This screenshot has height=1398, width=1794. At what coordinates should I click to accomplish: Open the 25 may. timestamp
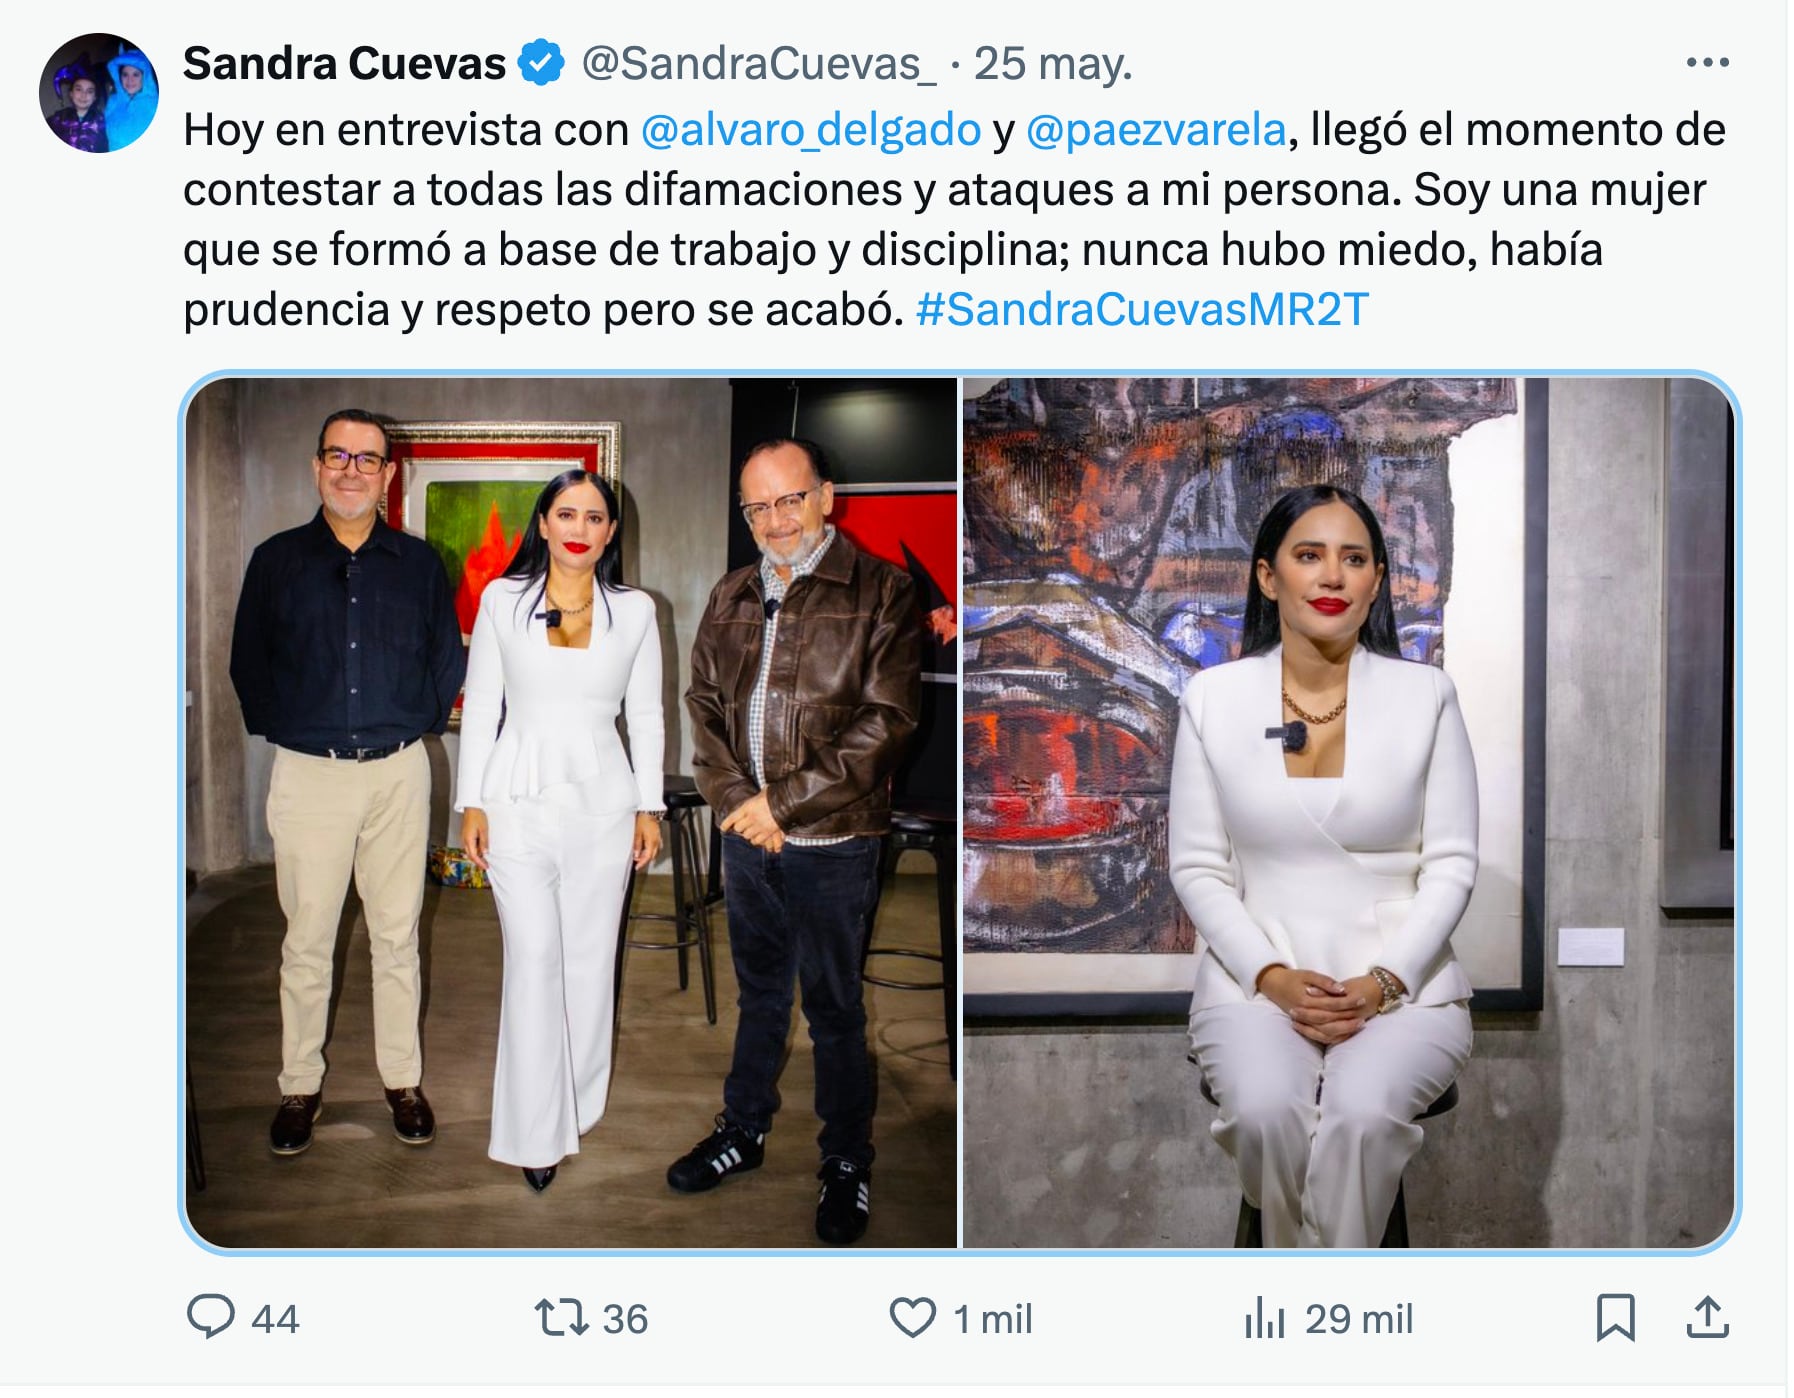1053,63
